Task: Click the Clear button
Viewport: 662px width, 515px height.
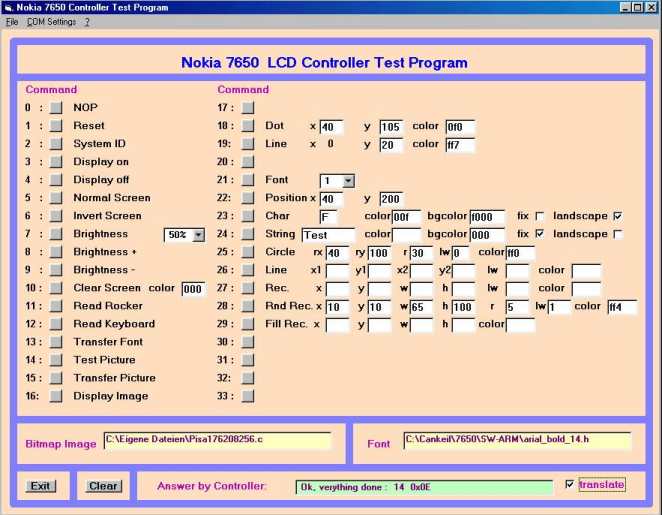Action: [103, 486]
